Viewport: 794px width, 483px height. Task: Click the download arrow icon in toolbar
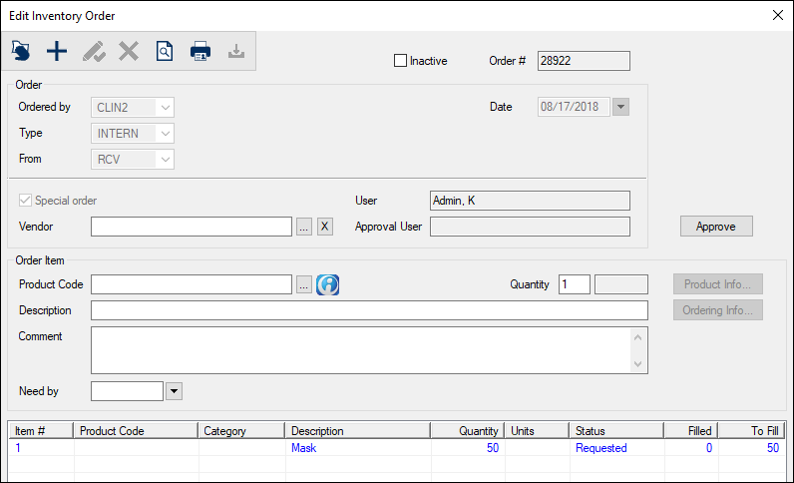236,51
